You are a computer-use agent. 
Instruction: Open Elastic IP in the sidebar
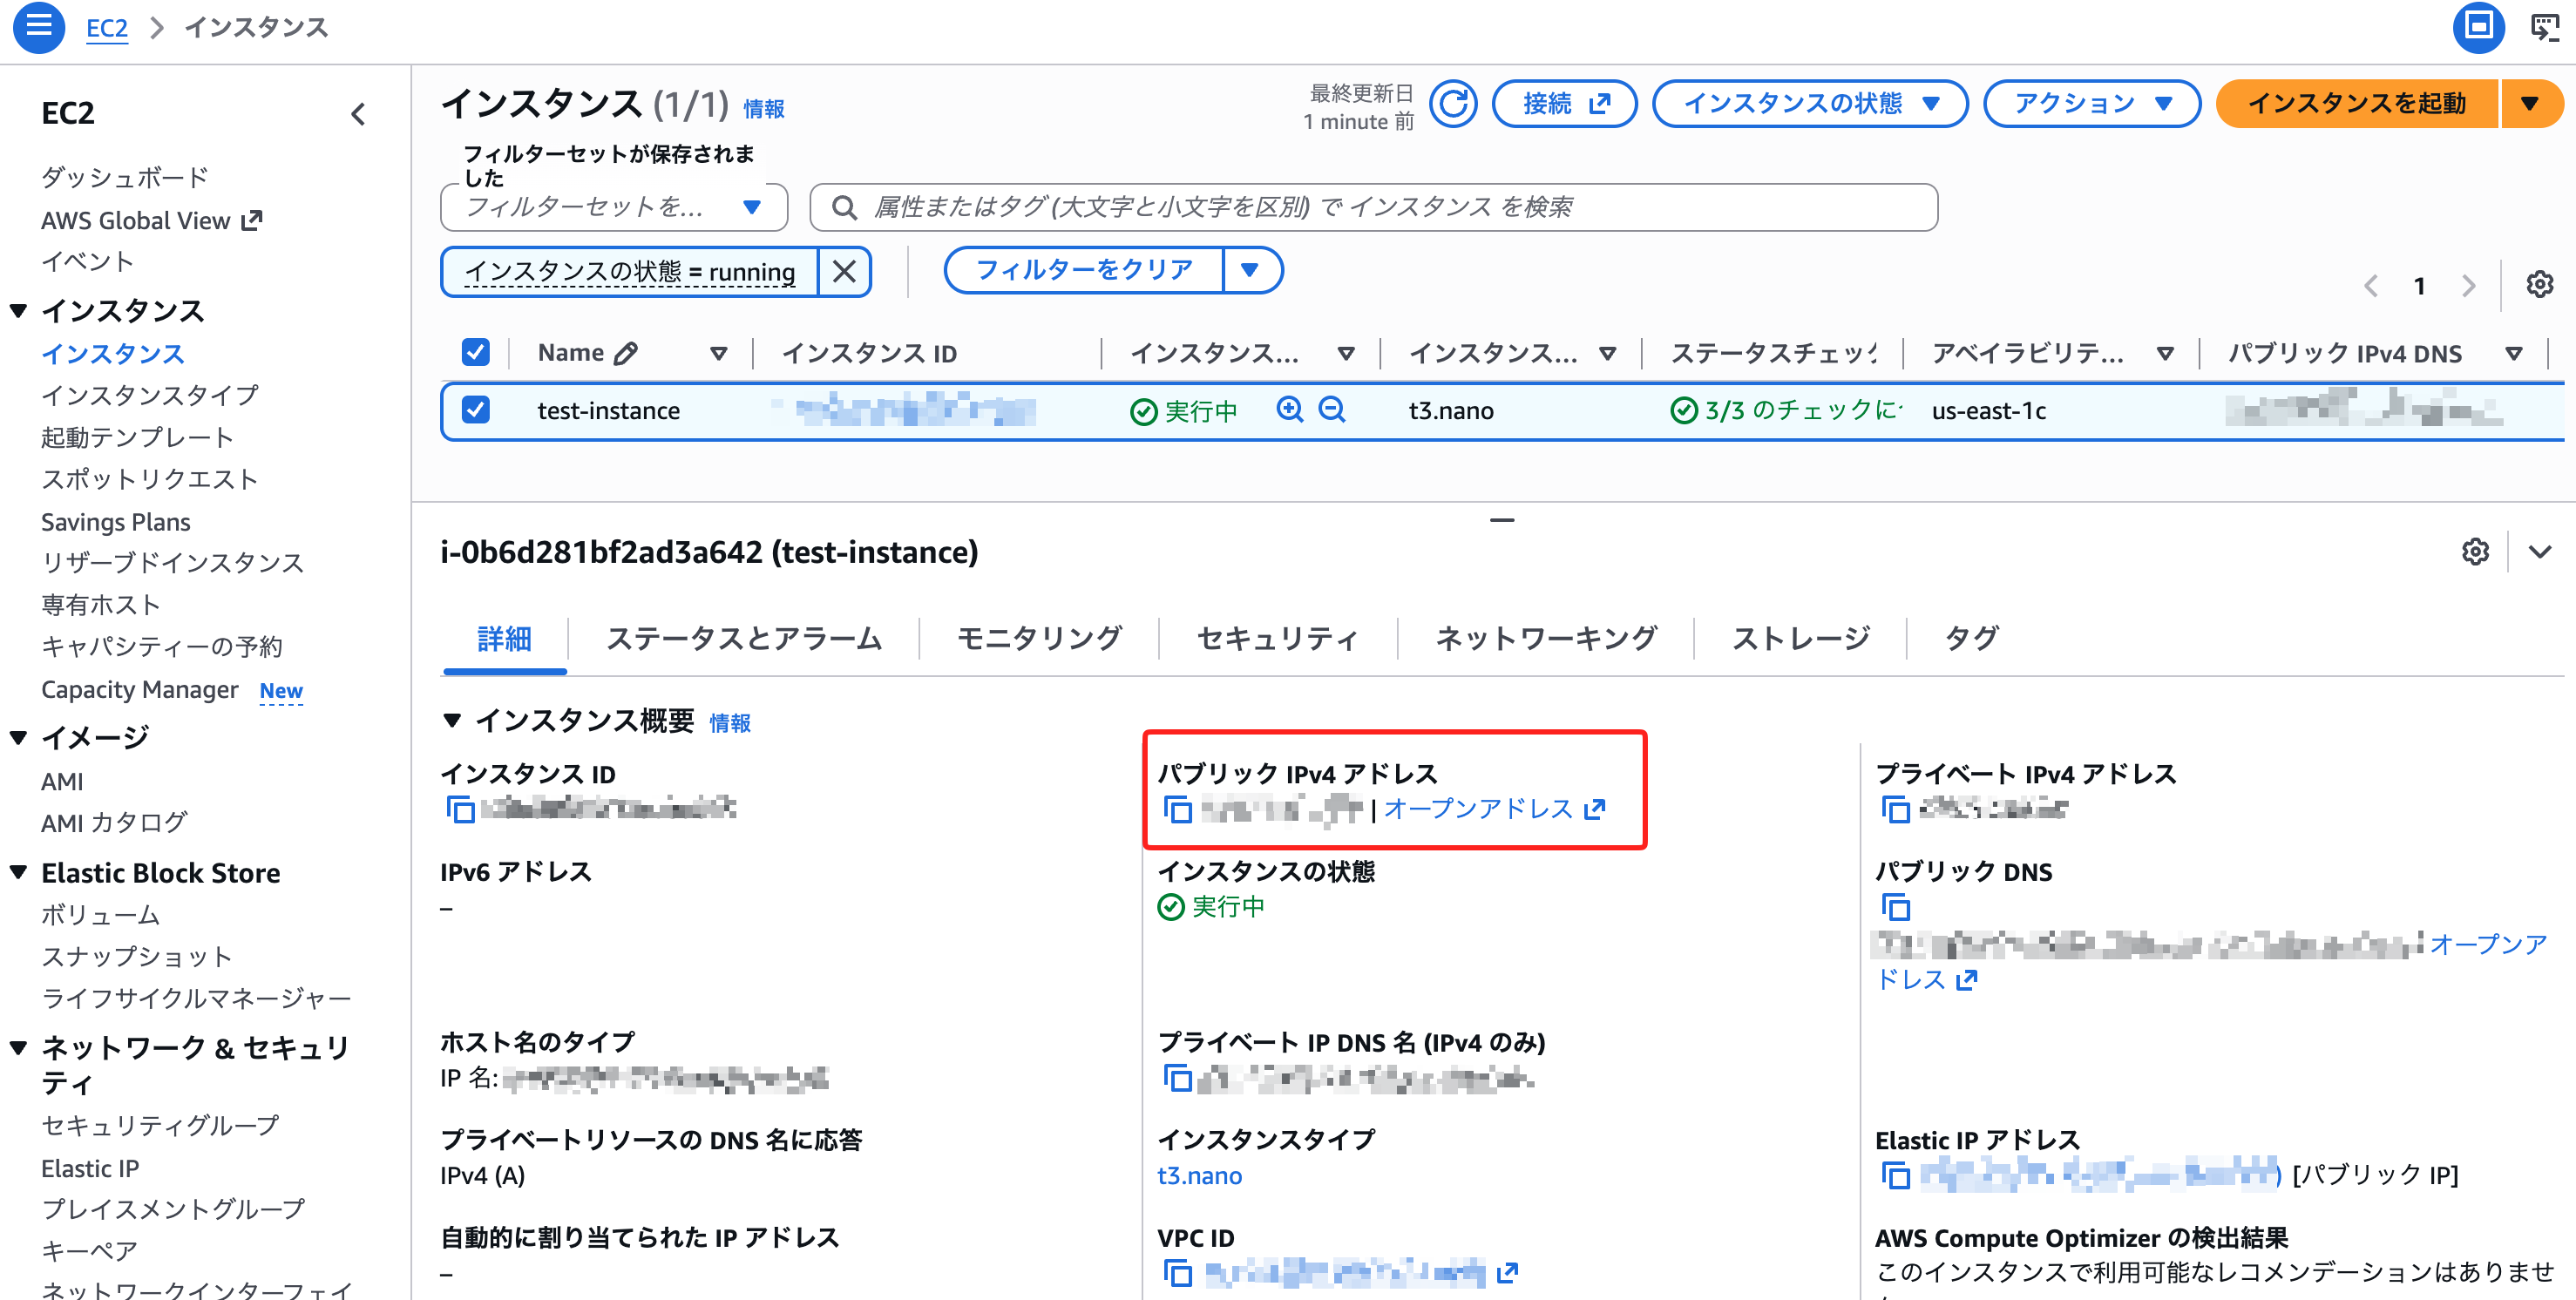coord(89,1168)
